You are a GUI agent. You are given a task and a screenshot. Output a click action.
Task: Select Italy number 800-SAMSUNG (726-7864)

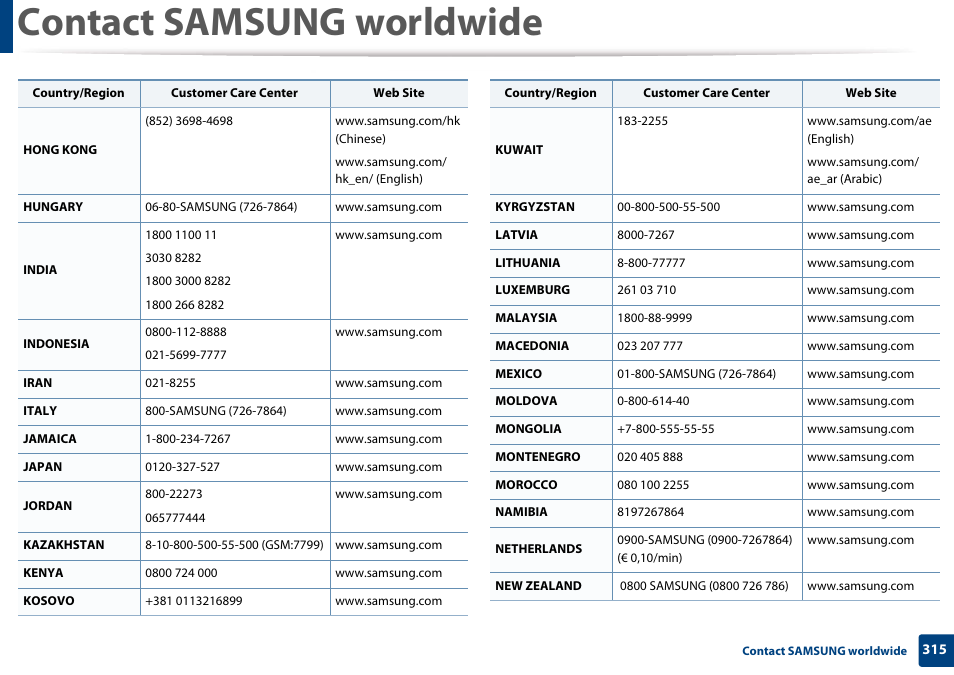coord(215,411)
